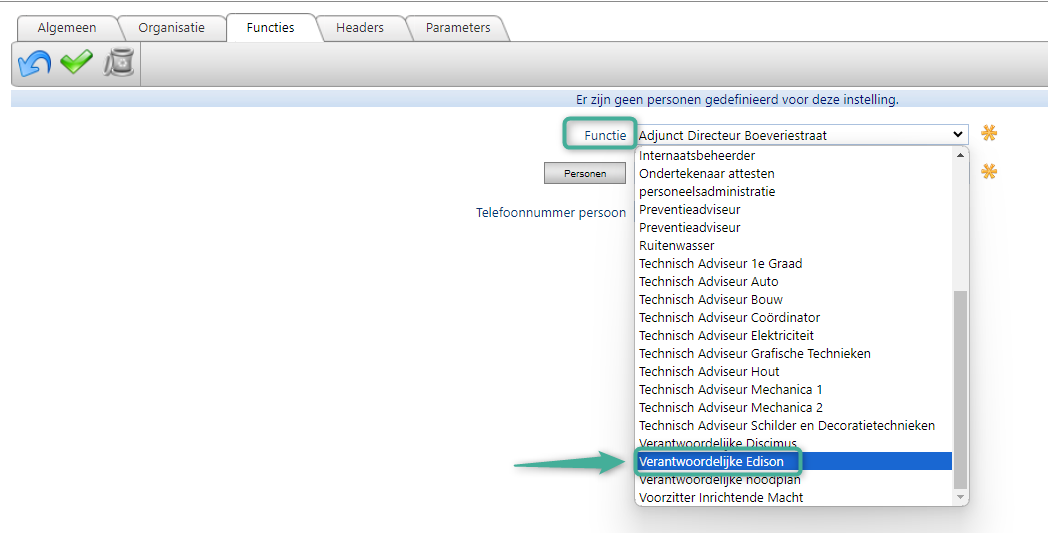1048x533 pixels.
Task: Open the Functie combo box
Action: pos(801,135)
